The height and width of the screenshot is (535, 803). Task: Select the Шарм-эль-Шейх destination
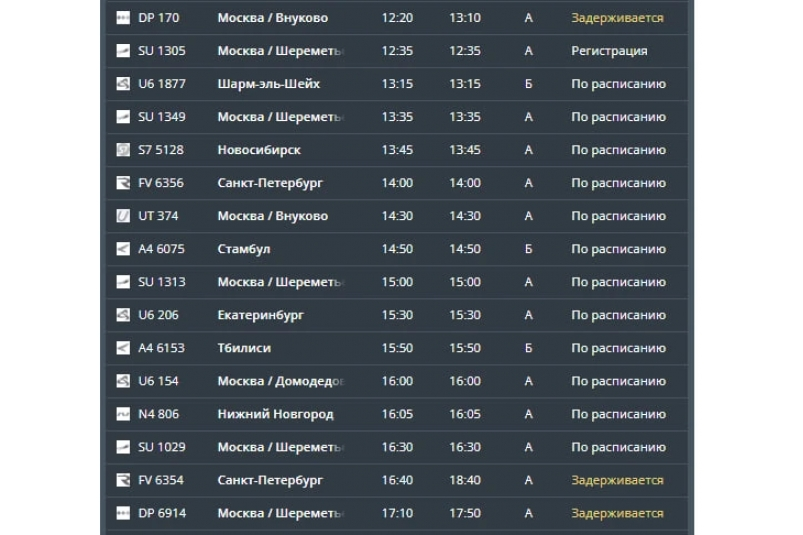click(x=268, y=84)
